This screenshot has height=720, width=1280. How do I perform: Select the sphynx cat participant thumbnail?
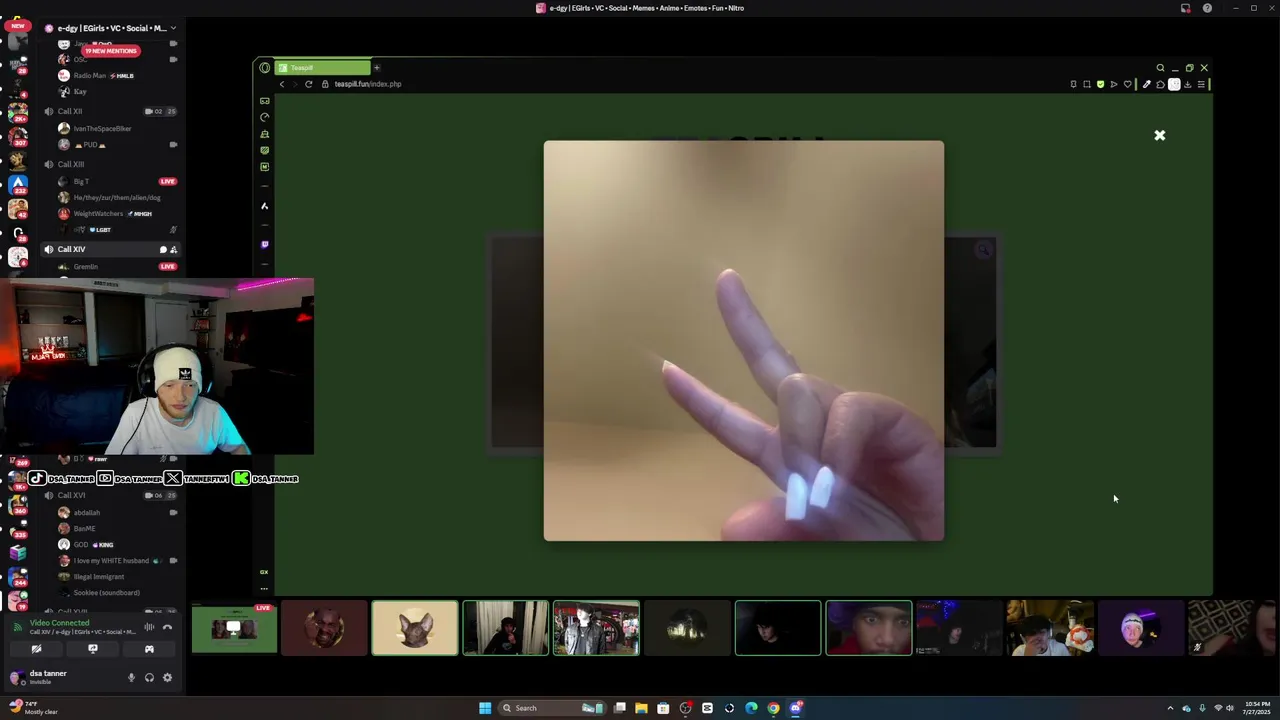415,628
